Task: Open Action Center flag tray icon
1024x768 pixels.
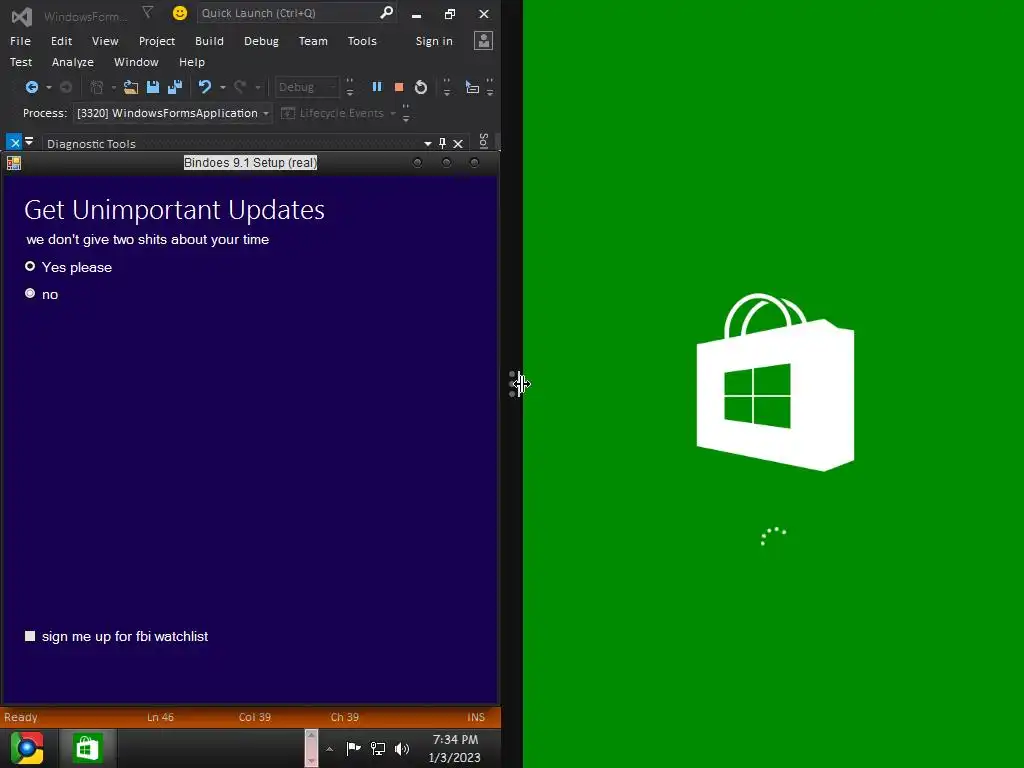Action: 353,748
